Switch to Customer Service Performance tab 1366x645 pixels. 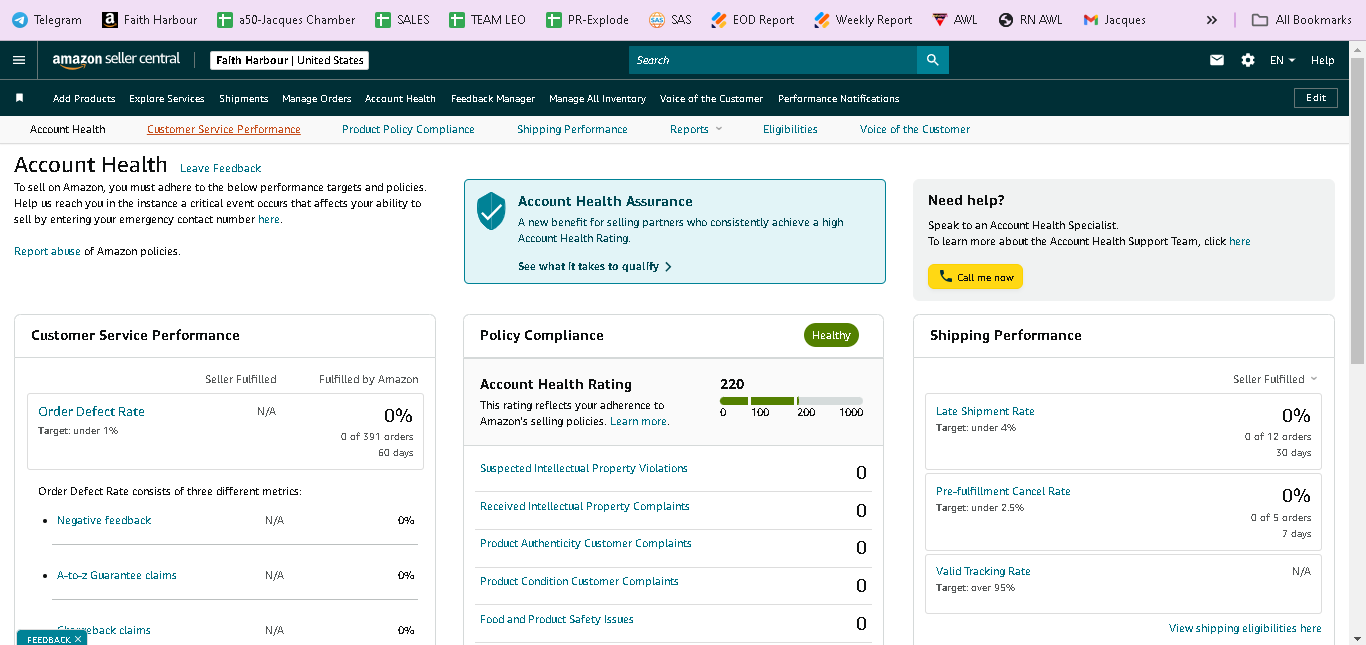tap(224, 129)
